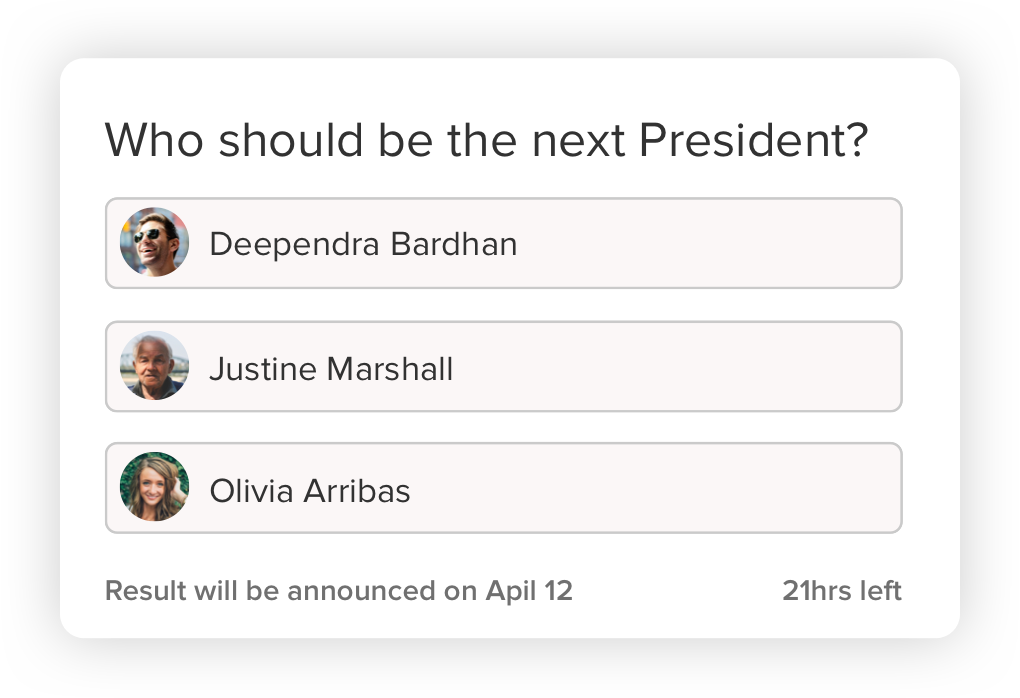Vote for Deependra Bardhan poll option
1020x698 pixels.
click(x=503, y=243)
